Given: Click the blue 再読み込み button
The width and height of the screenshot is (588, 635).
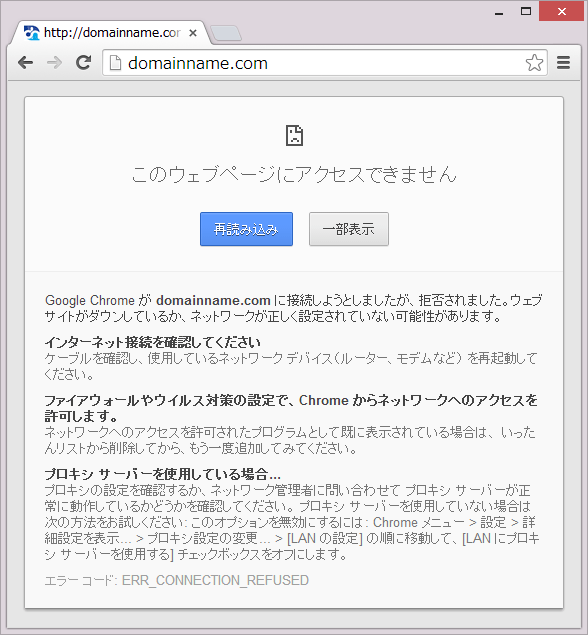Looking at the screenshot, I should pos(246,229).
